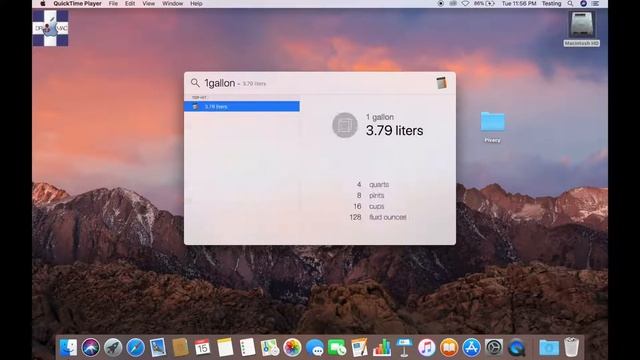Open the File menu

113,4
